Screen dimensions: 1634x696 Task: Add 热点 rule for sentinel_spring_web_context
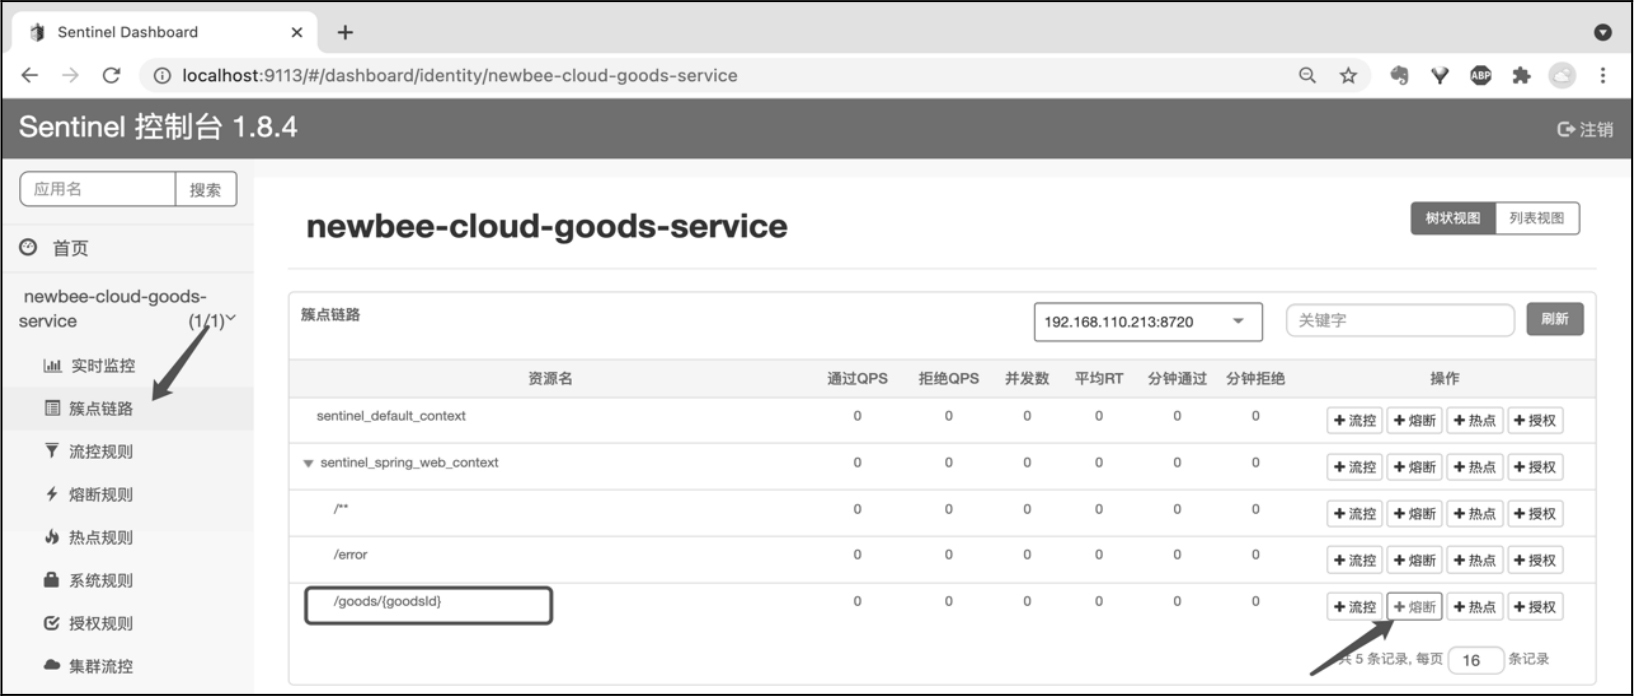tap(1474, 467)
